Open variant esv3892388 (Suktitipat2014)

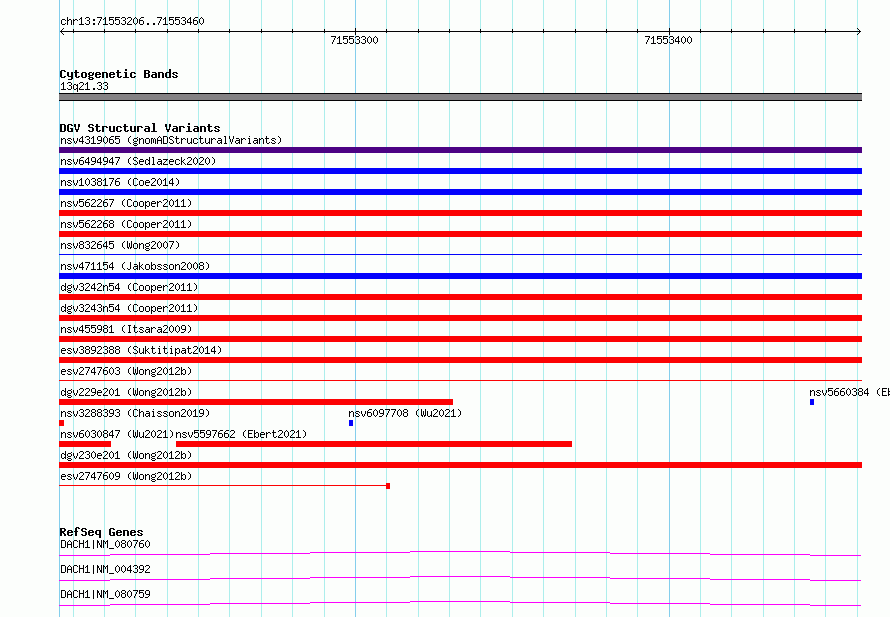coord(141,350)
